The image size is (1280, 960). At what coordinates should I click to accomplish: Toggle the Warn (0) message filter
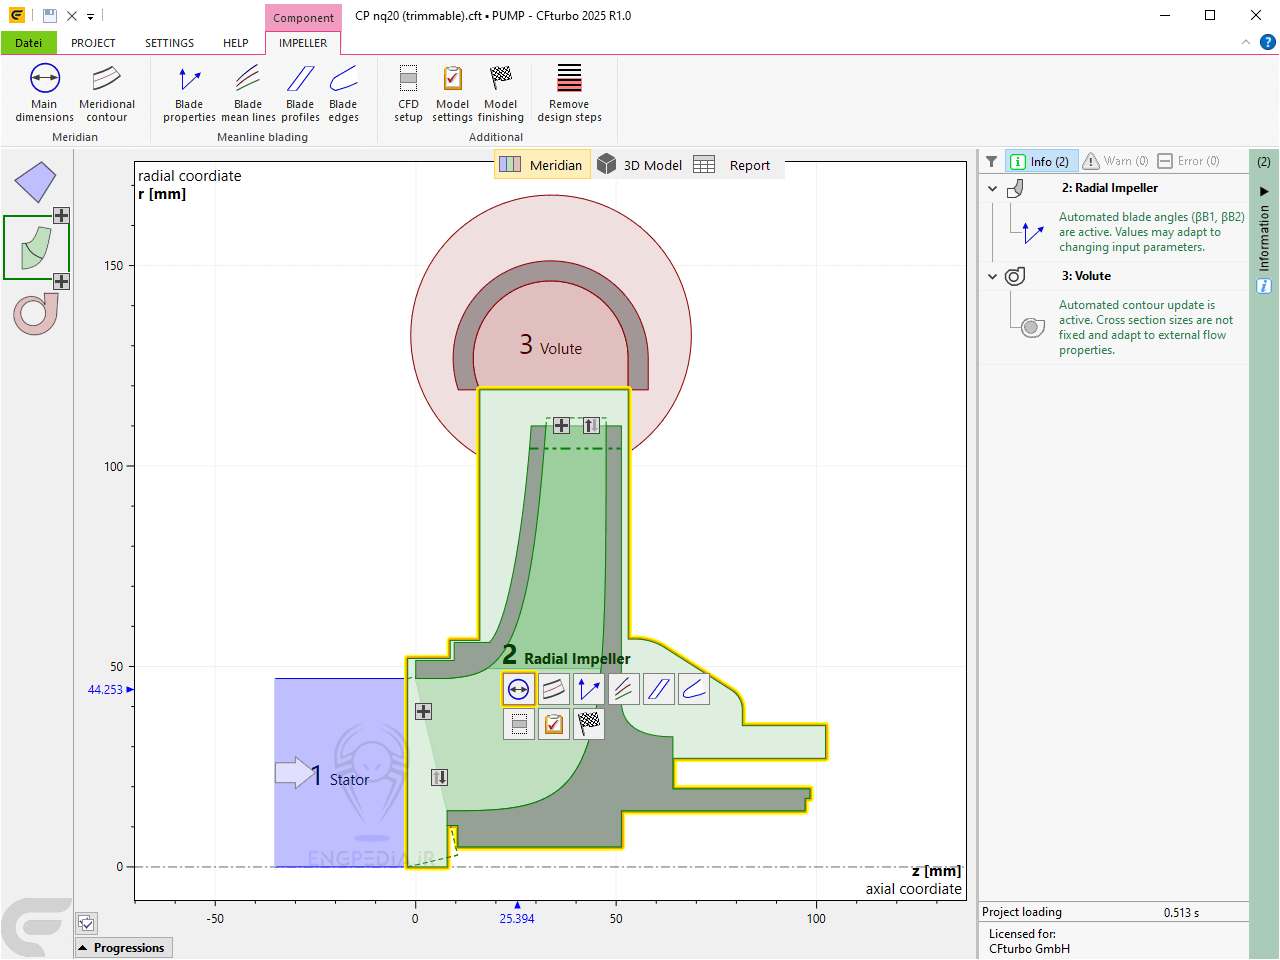coord(1117,161)
